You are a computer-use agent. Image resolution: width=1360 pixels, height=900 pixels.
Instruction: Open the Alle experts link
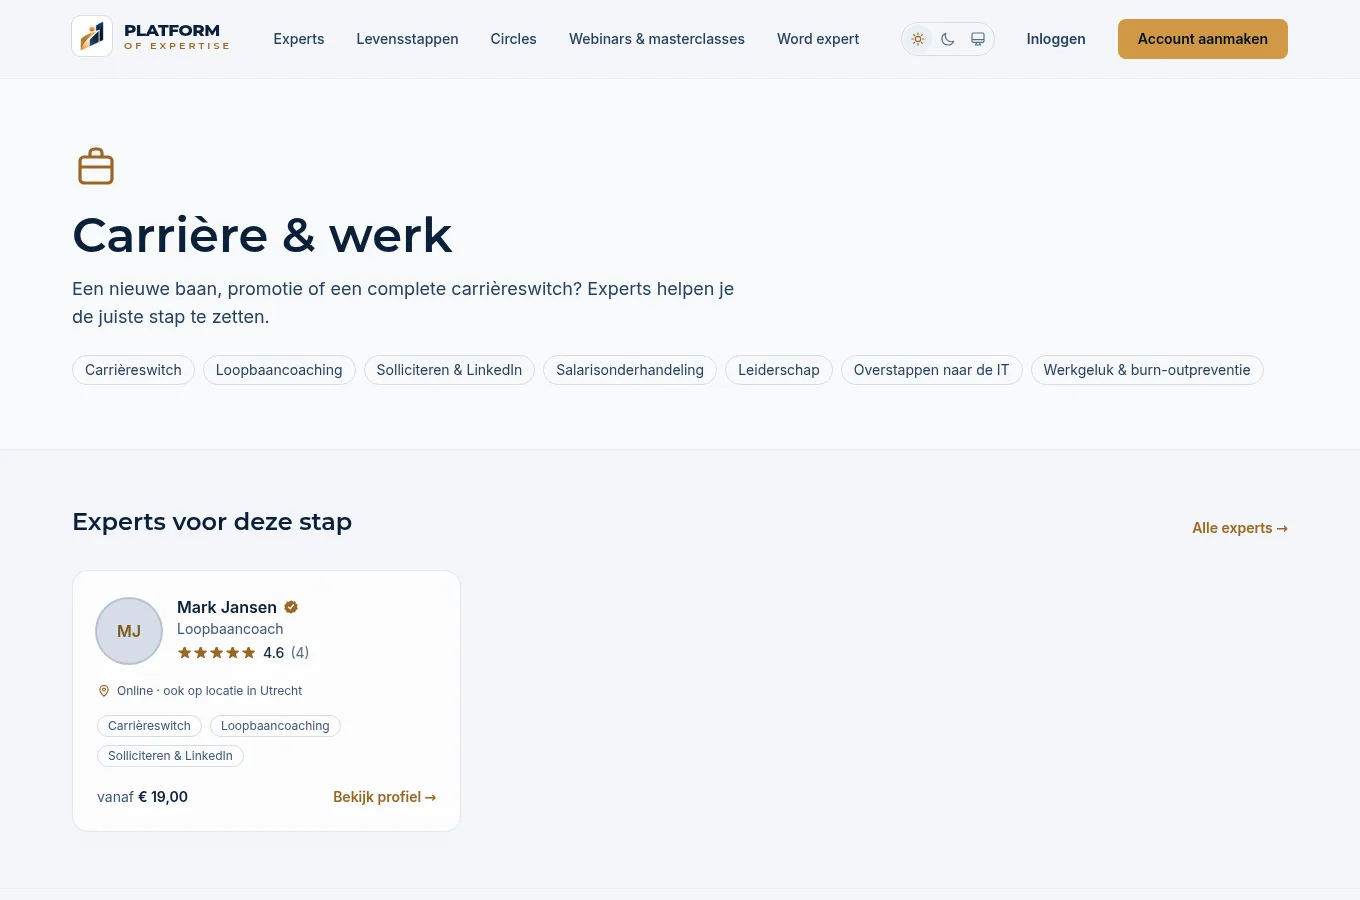point(1240,528)
